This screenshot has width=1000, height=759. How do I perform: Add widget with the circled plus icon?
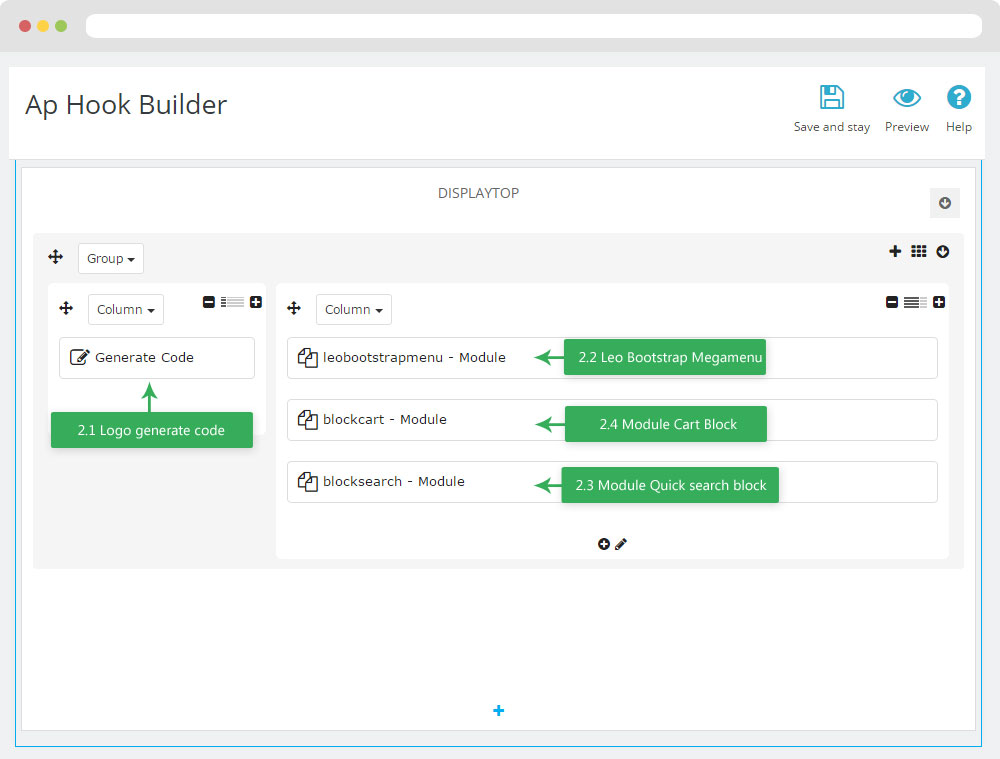click(603, 544)
